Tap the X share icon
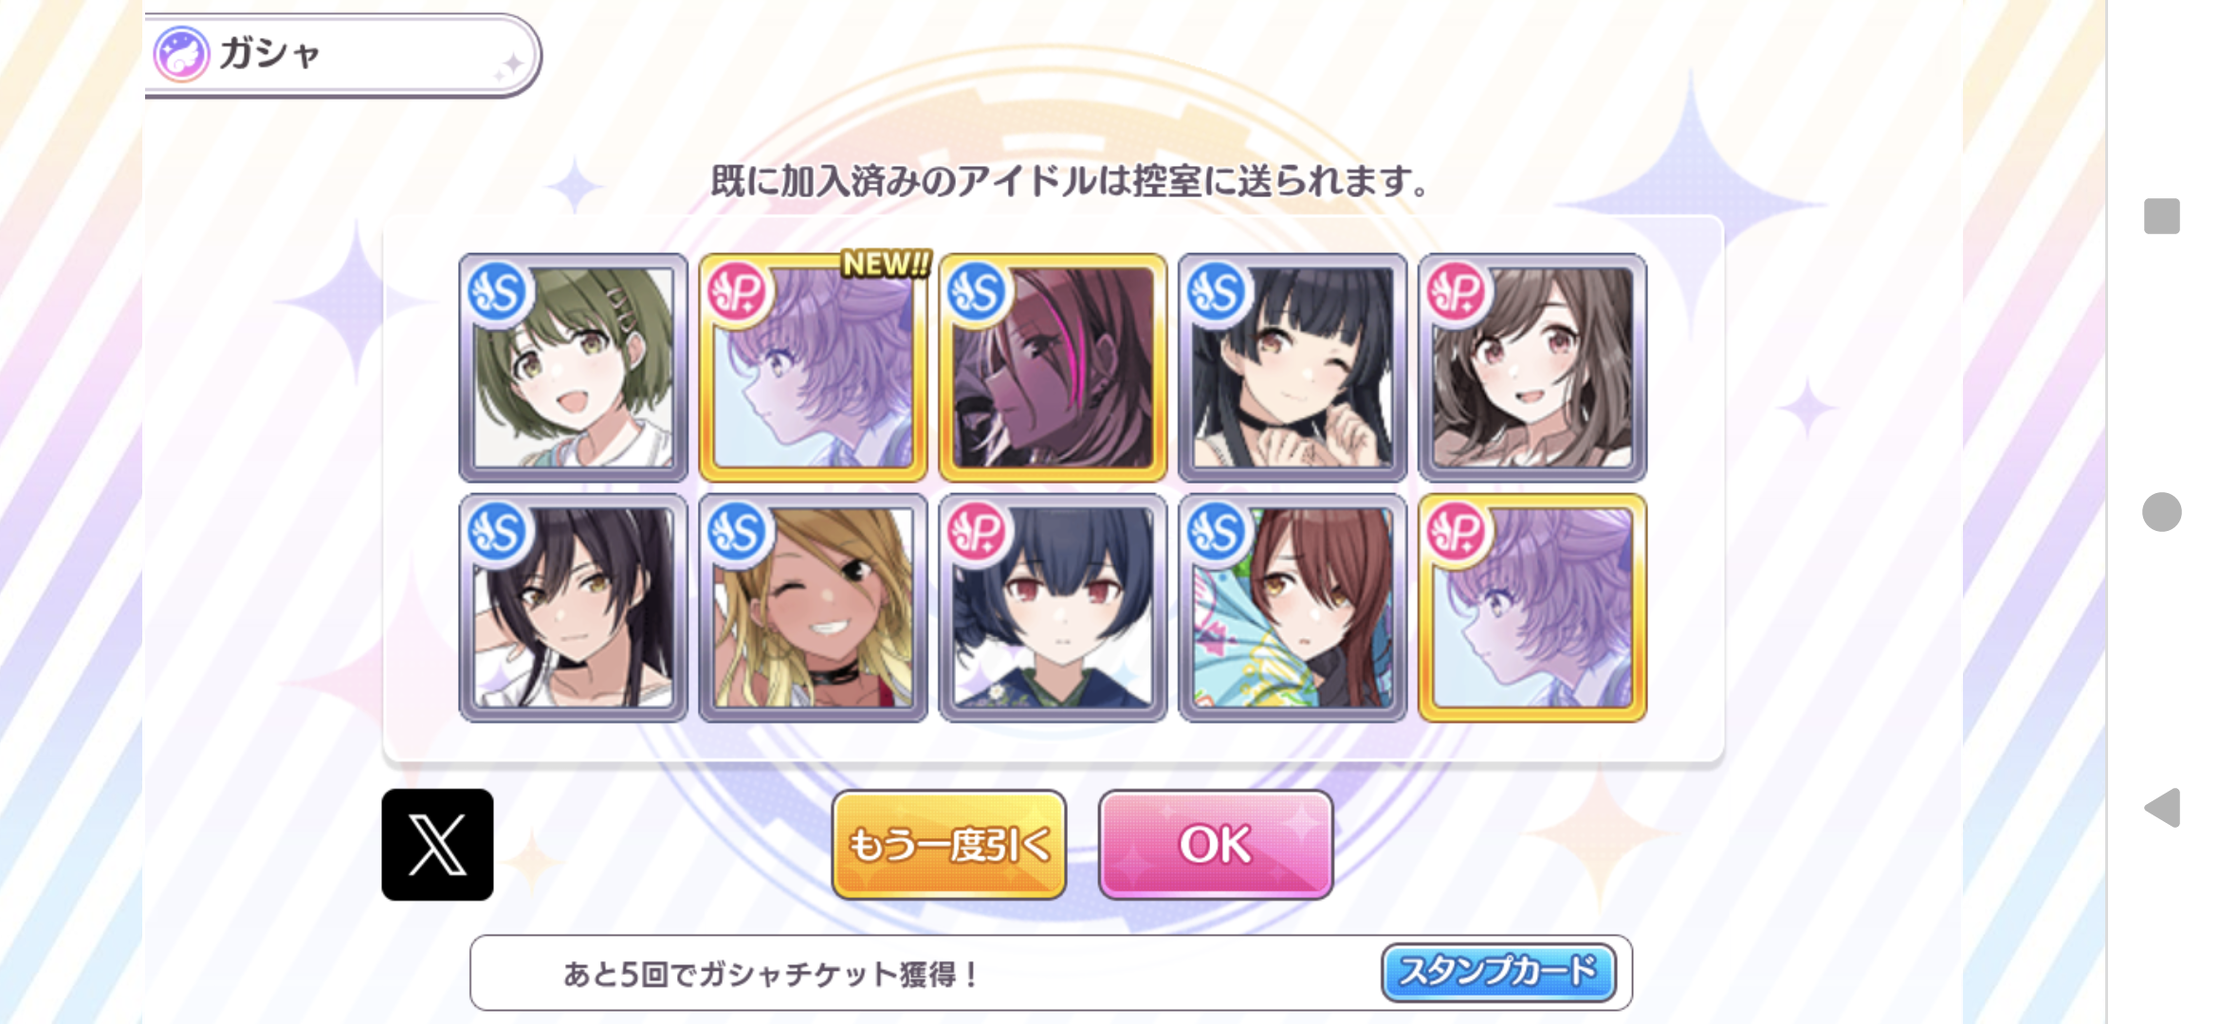The height and width of the screenshot is (1024, 2219). coord(437,845)
